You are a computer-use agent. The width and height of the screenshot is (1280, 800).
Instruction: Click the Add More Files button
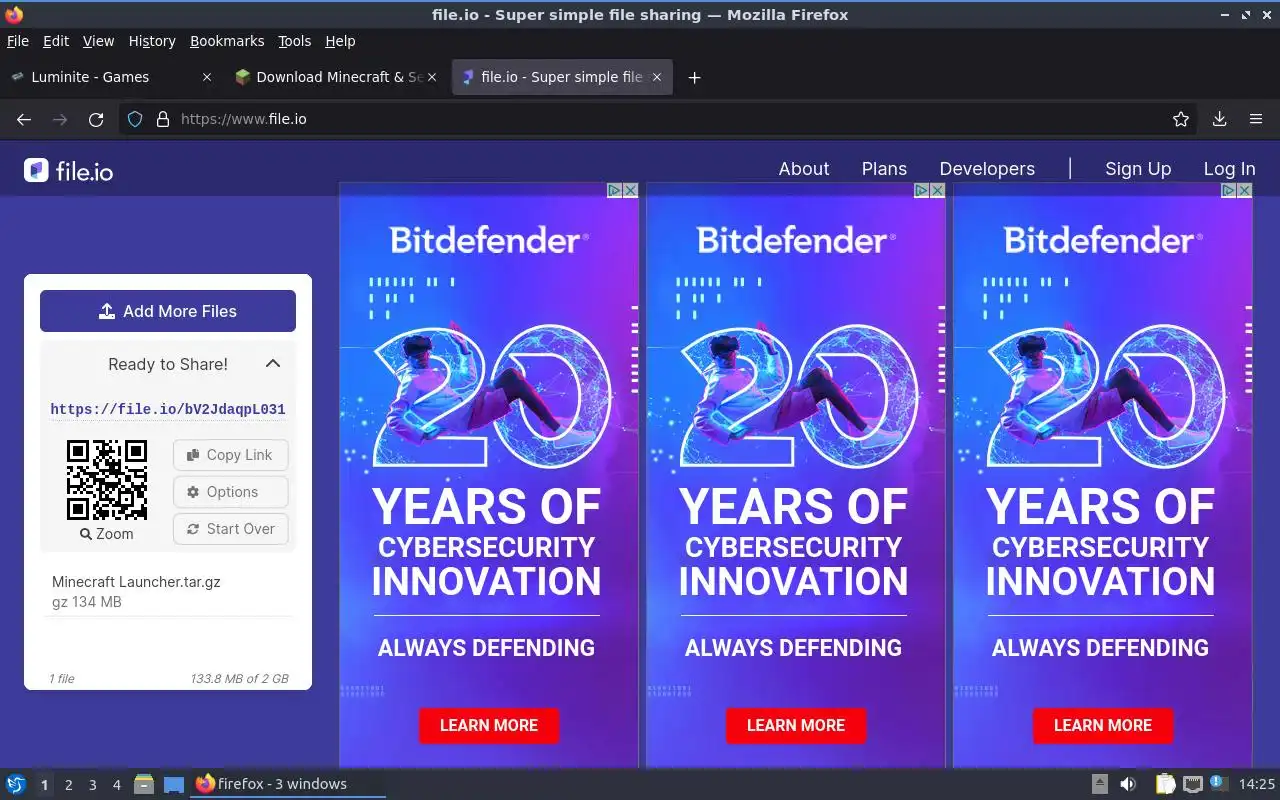[x=168, y=311]
